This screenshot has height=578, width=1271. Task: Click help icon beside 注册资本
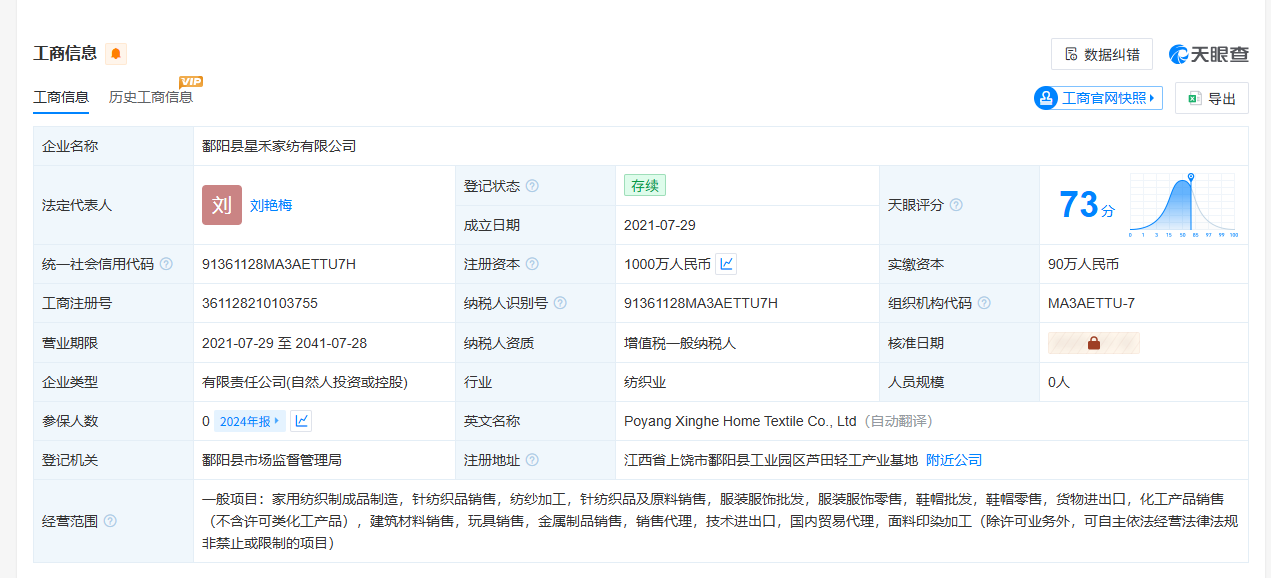point(532,264)
